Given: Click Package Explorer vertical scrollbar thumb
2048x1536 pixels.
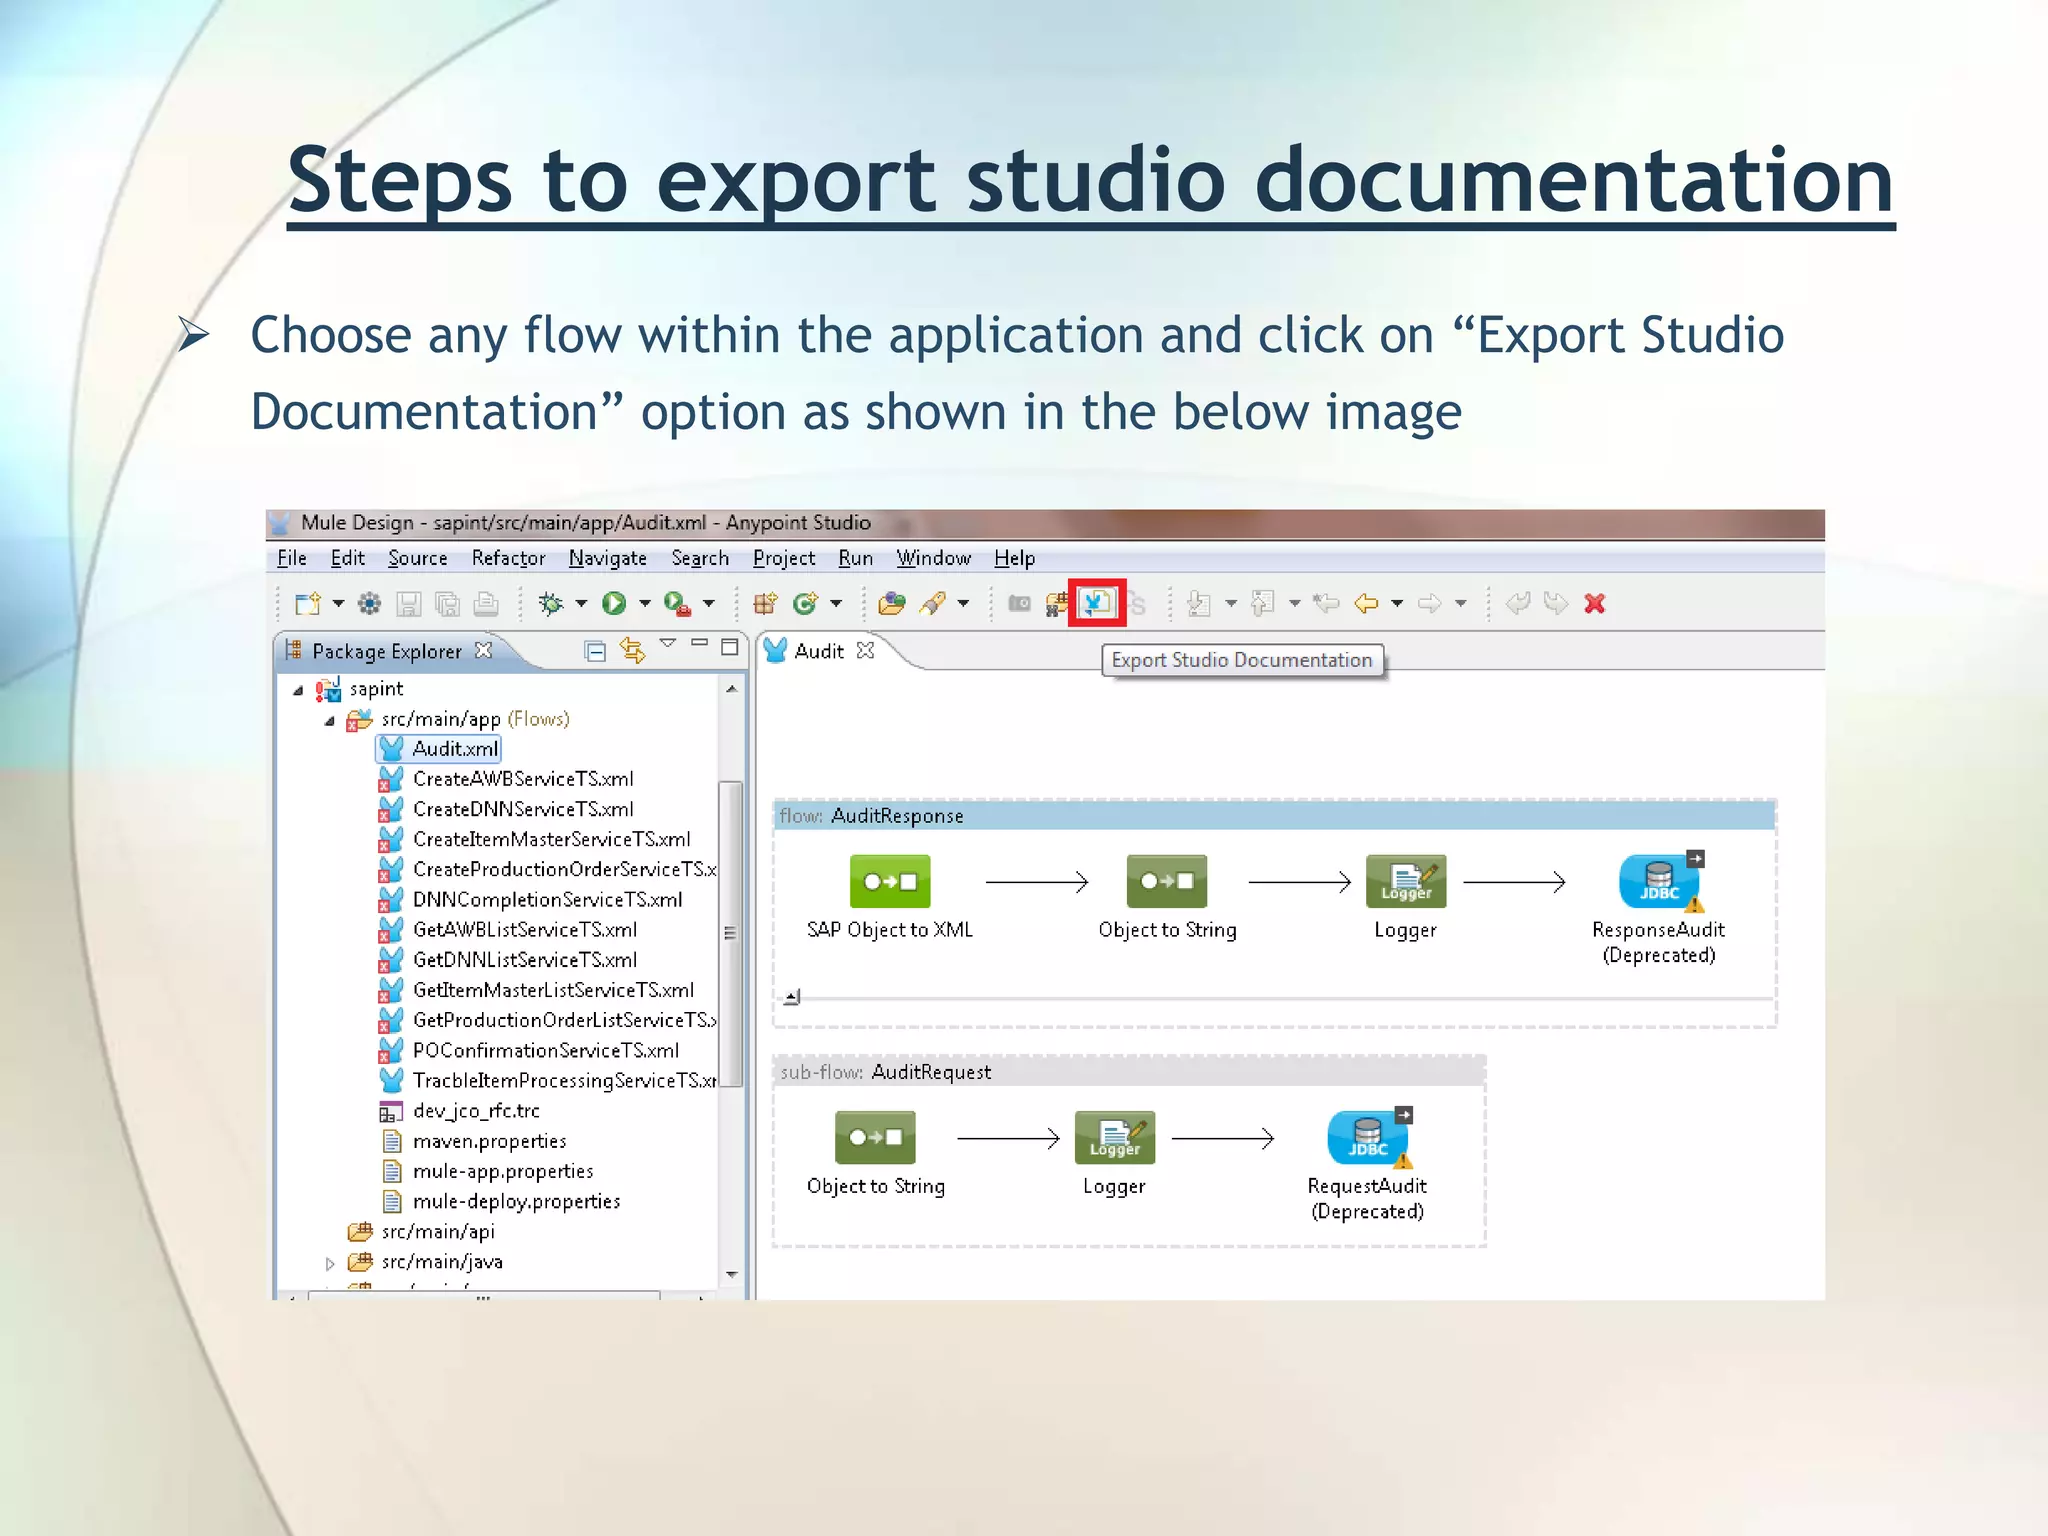Looking at the screenshot, I should pos(731,933).
